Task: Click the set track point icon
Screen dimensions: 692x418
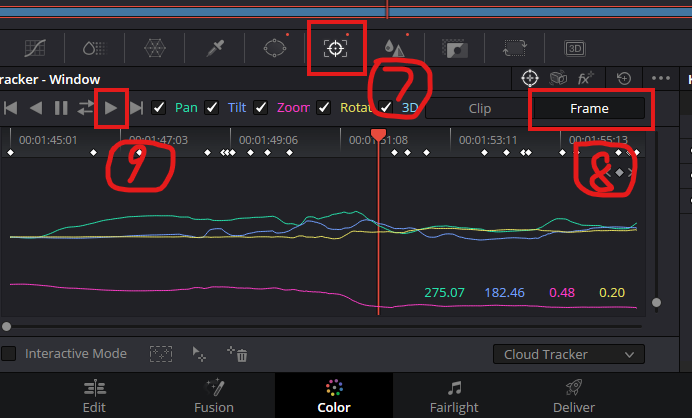Action: [x=199, y=354]
